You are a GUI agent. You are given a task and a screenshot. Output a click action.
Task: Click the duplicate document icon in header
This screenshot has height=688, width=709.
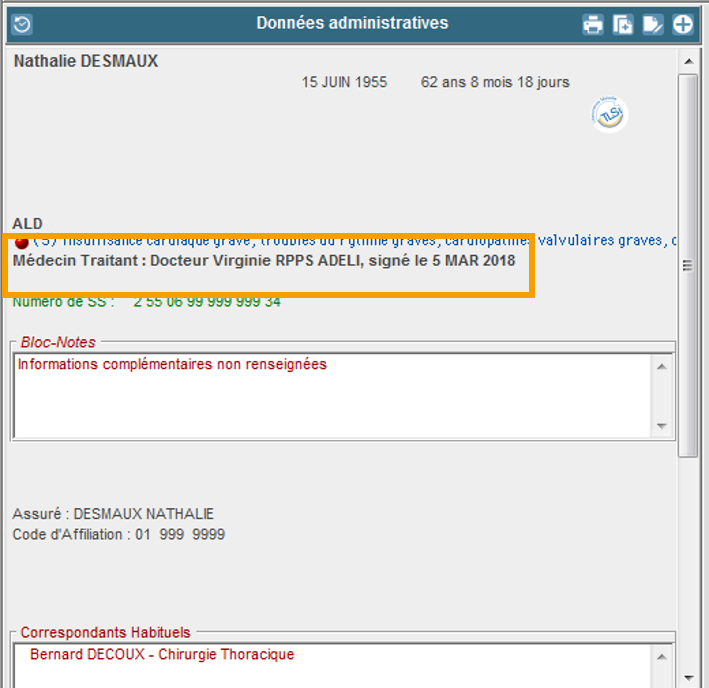(623, 25)
